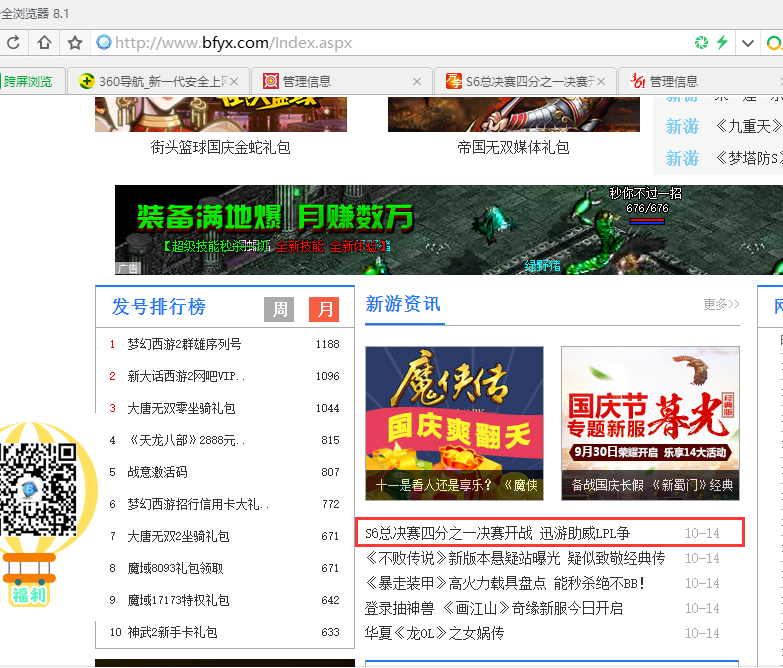Switch to the S6总决赛 tab
This screenshot has height=668, width=783.
[524, 81]
